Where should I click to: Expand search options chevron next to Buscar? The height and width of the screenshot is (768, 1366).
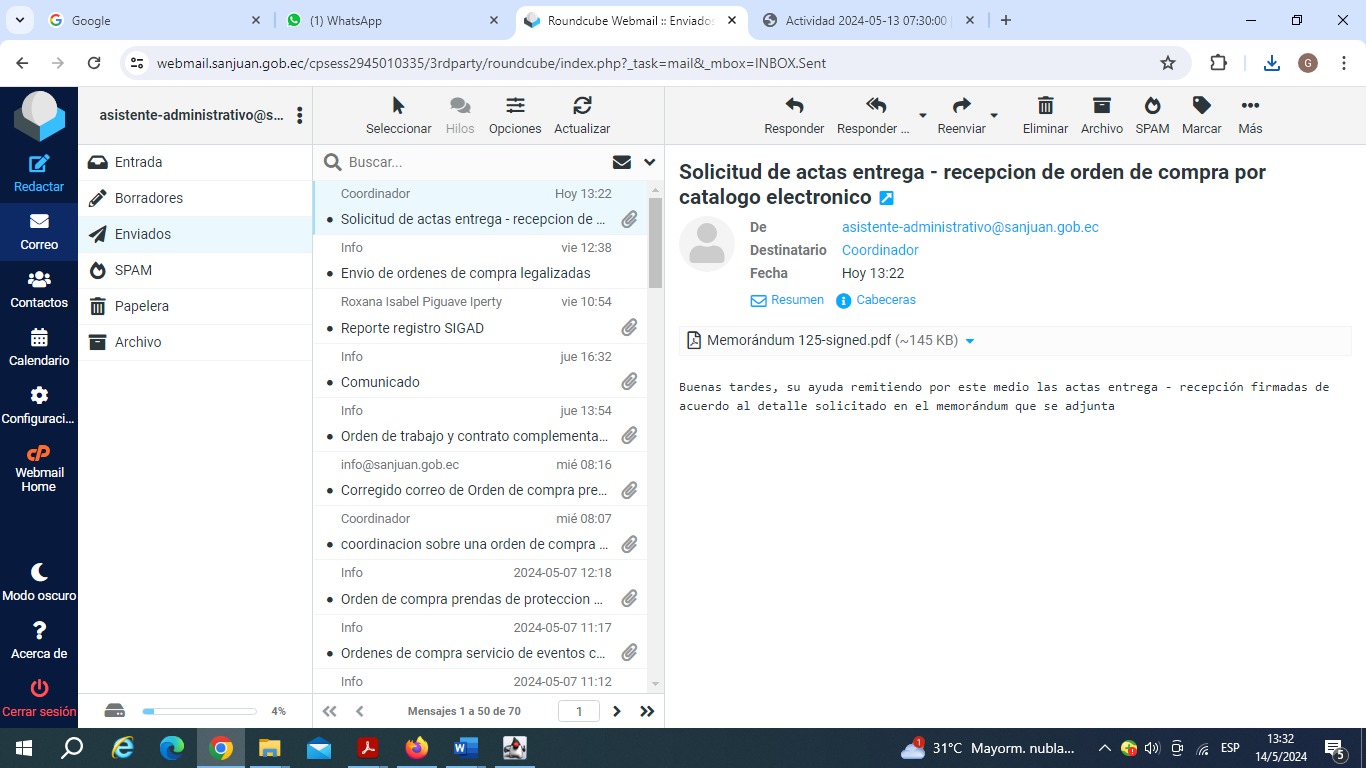(649, 162)
